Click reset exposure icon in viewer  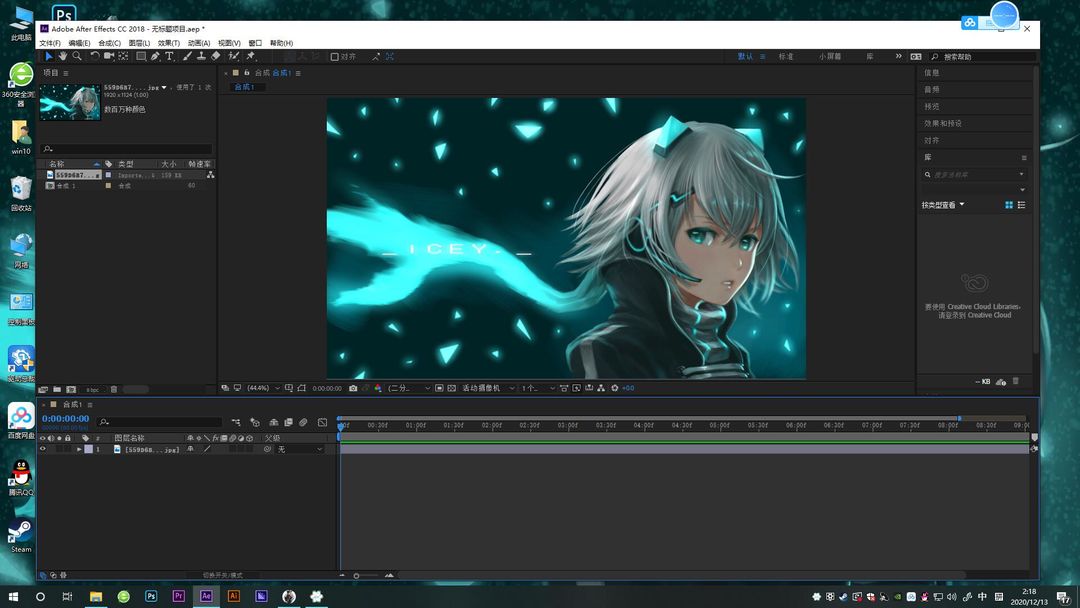pos(615,388)
